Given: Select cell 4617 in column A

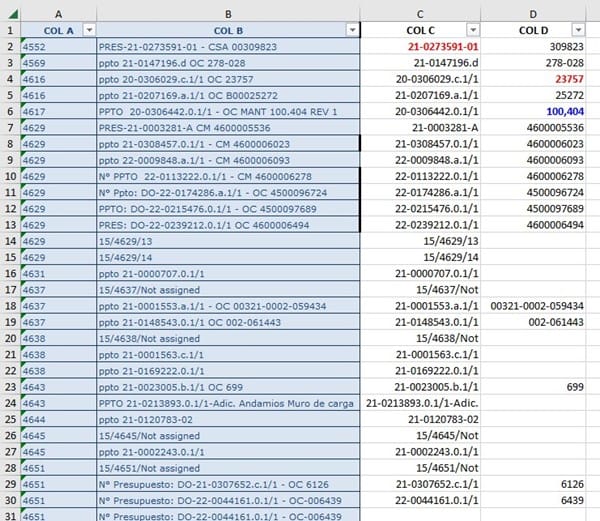Looking at the screenshot, I should (x=59, y=111).
